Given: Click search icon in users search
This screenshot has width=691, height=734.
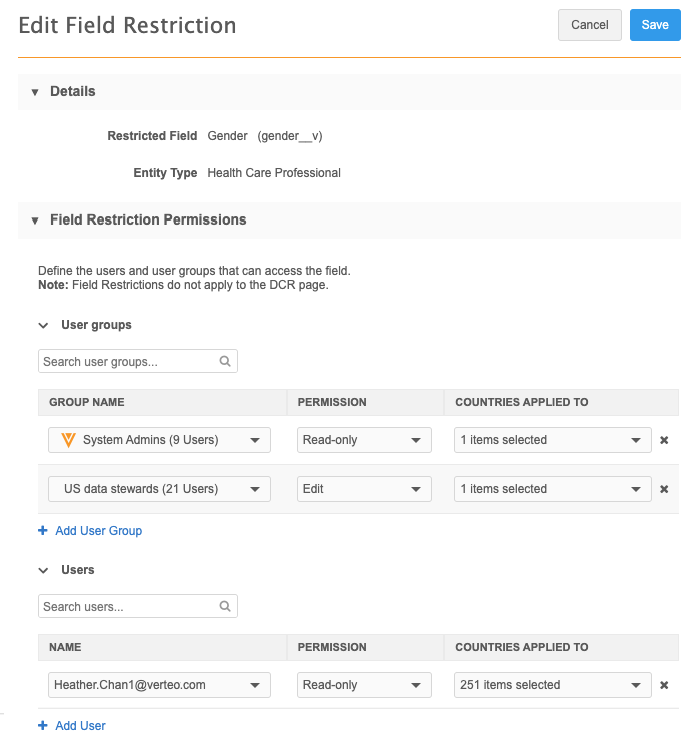Looking at the screenshot, I should (225, 606).
